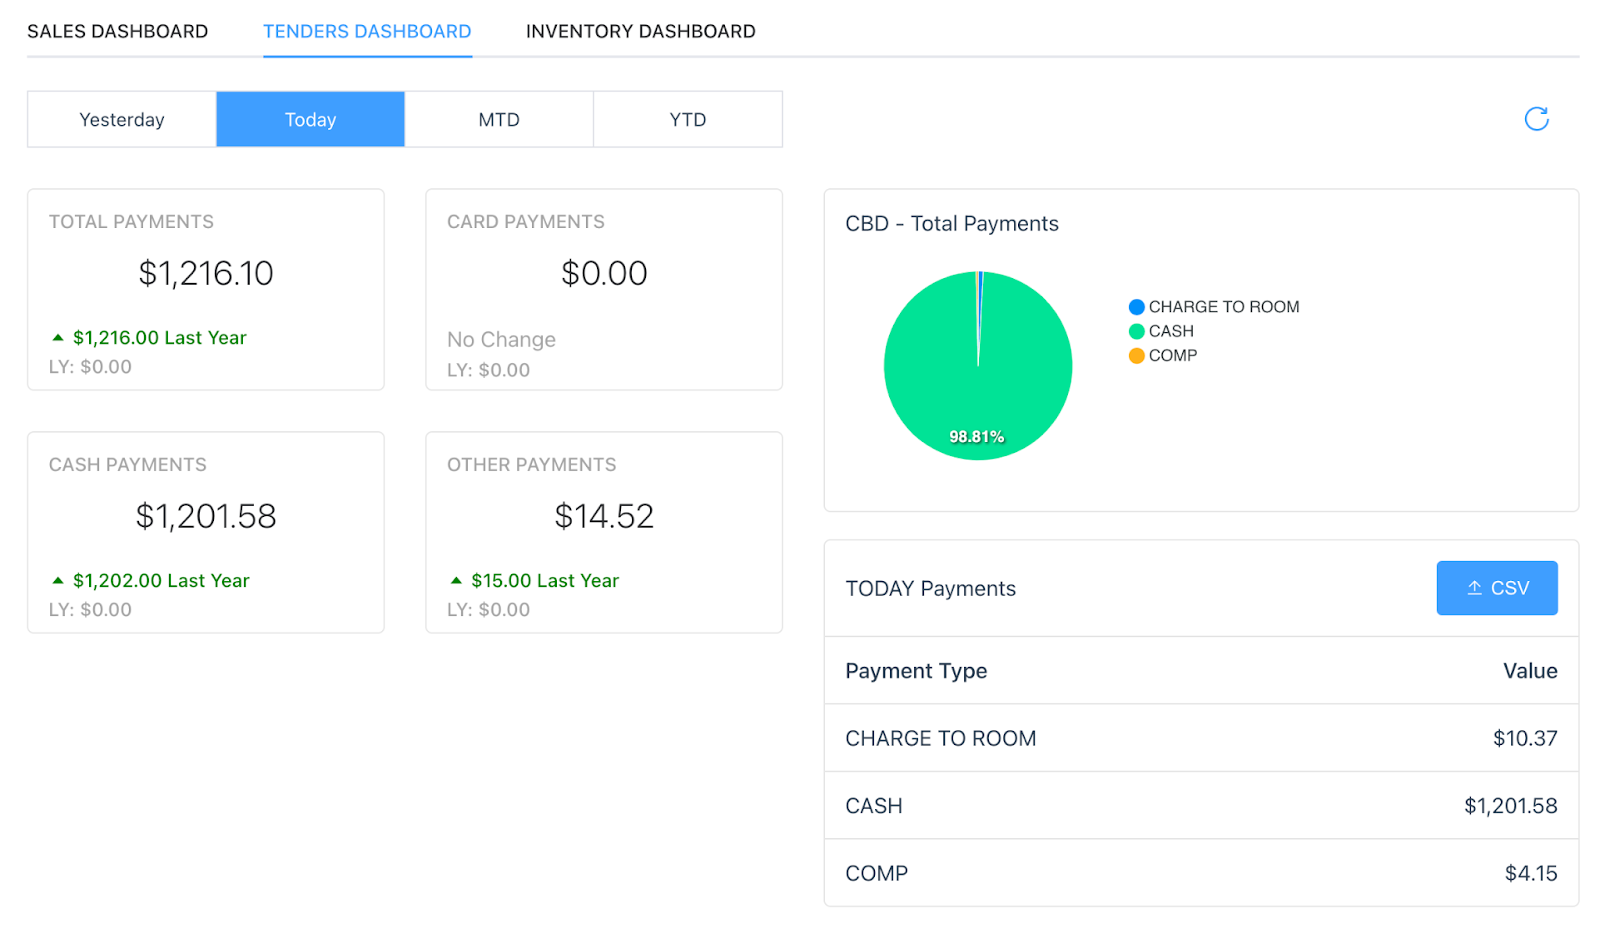Click the Payment Type column header
Viewport: 1600px width, 934px height.
pos(916,671)
